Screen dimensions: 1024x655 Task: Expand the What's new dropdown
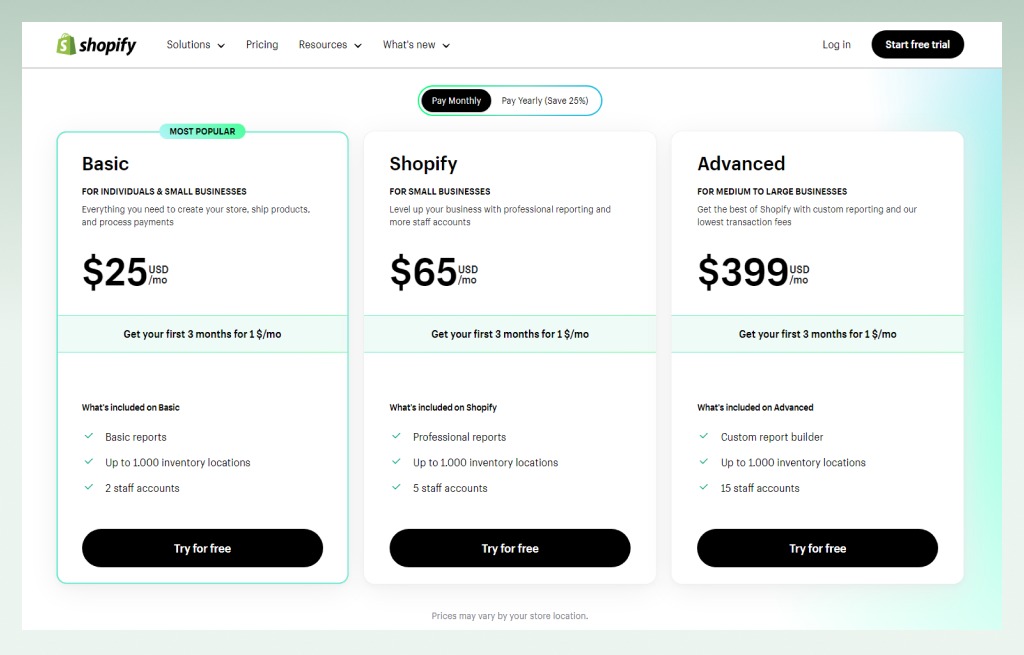pyautogui.click(x=416, y=44)
